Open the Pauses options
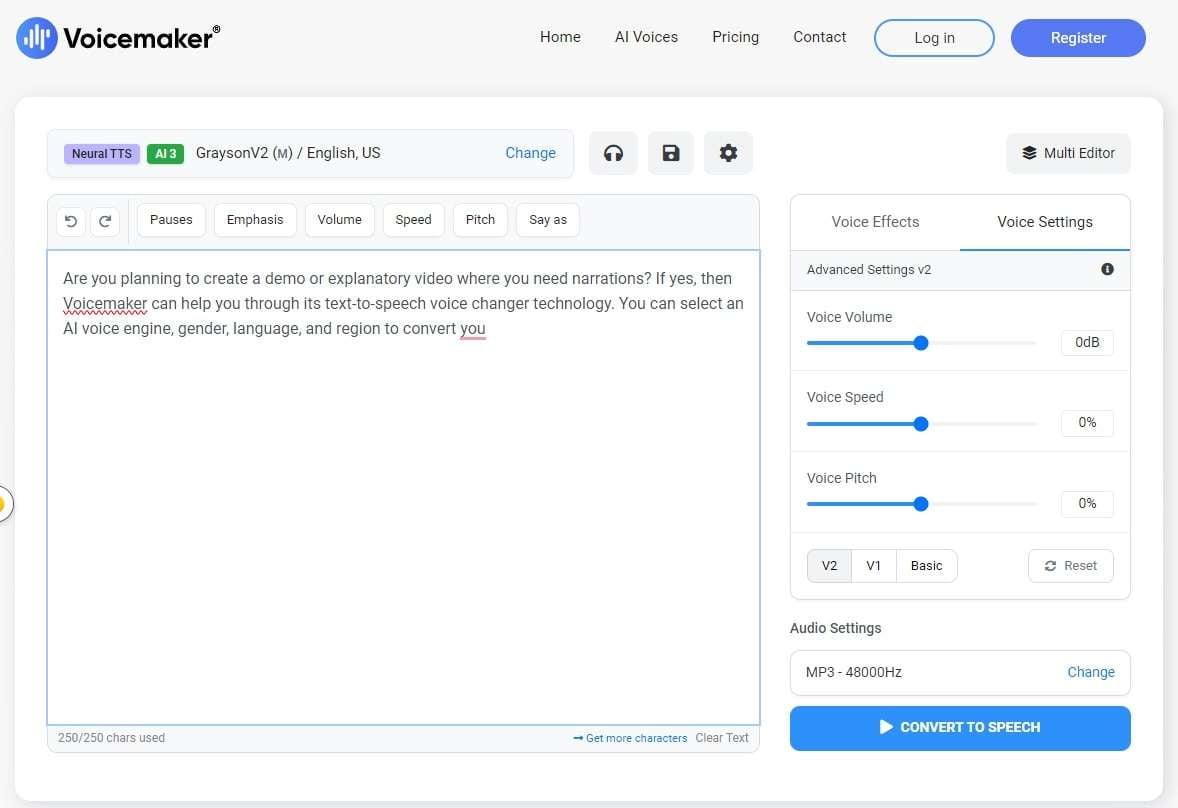 [171, 220]
